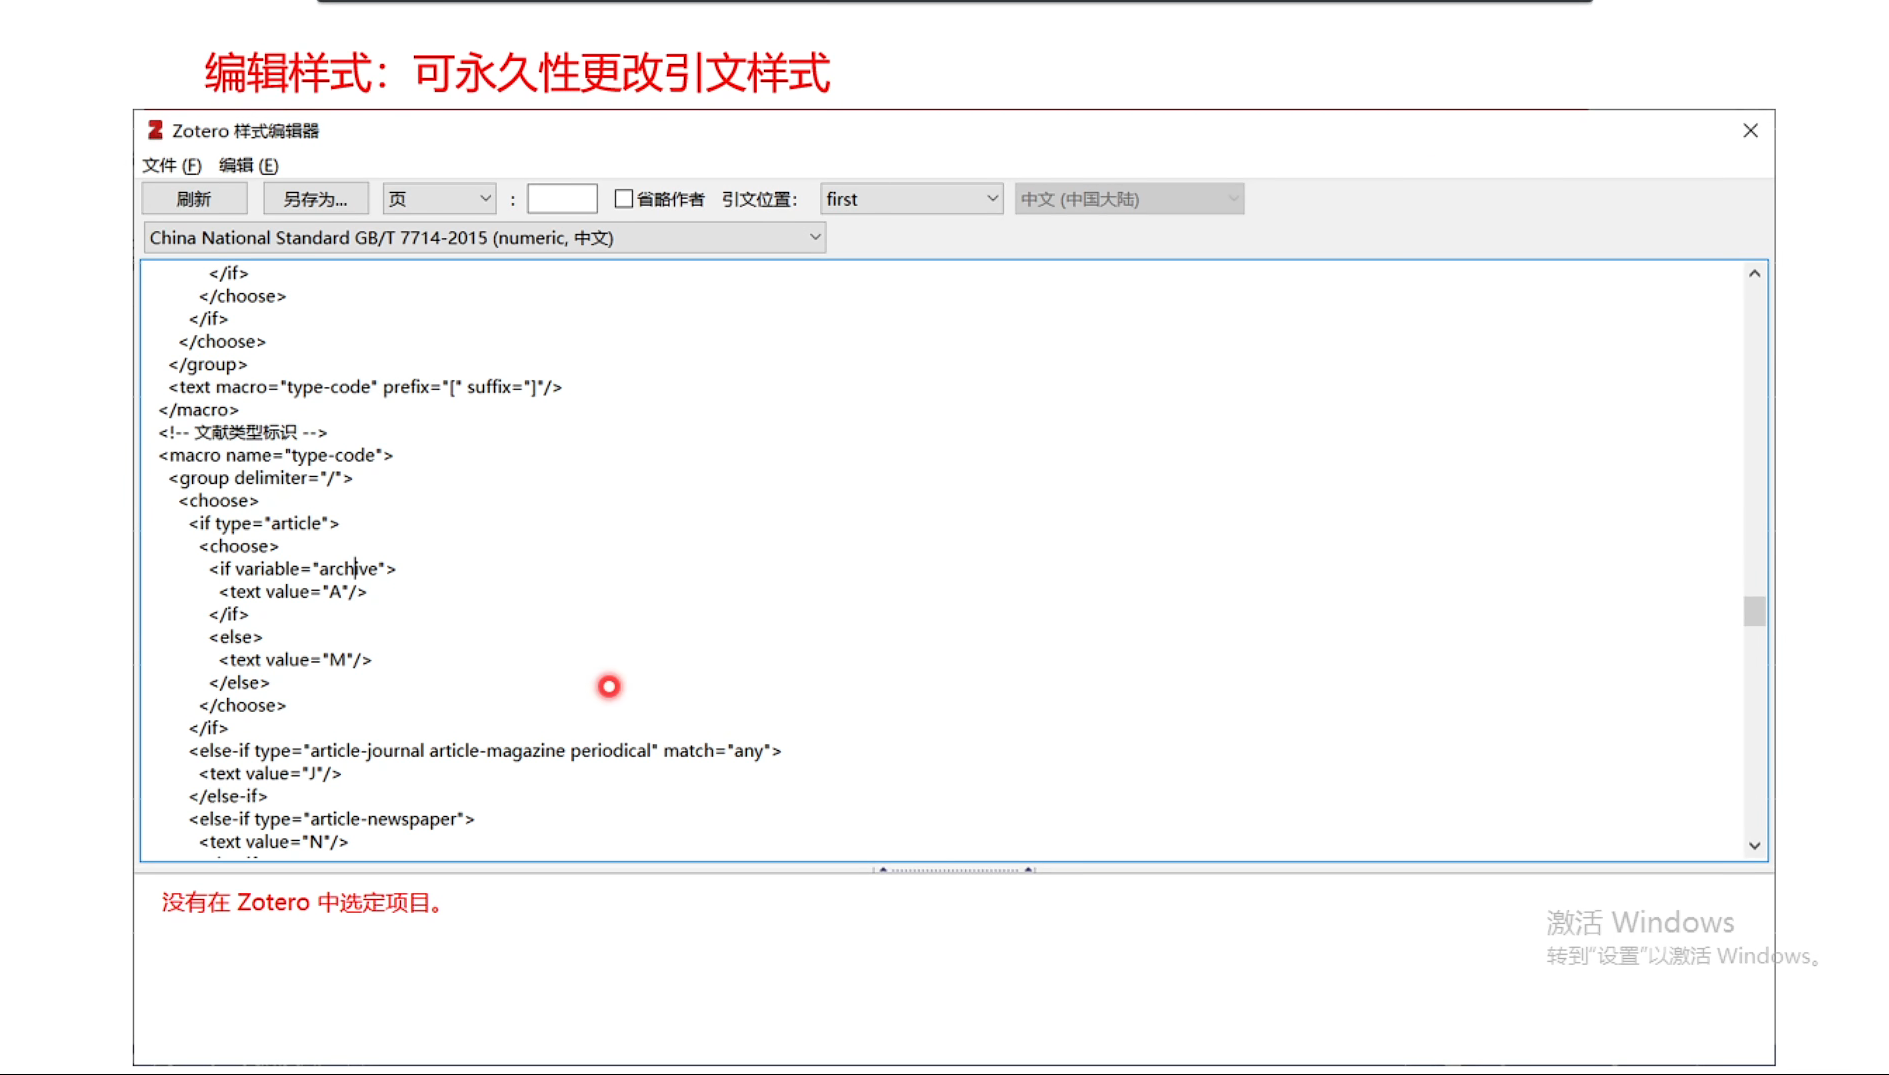
Task: Click the </else> closing tag line
Action: pos(239,683)
